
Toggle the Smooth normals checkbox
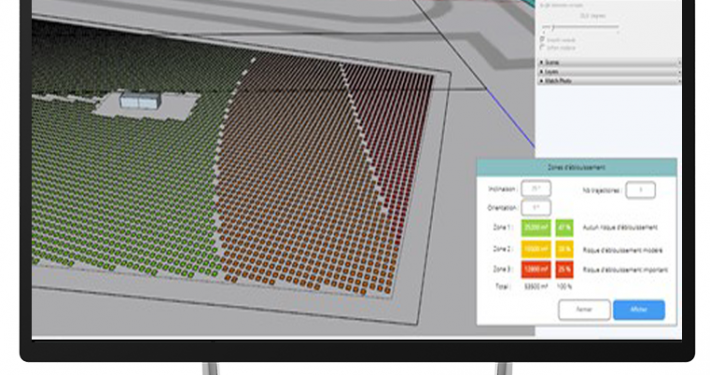click(x=542, y=40)
